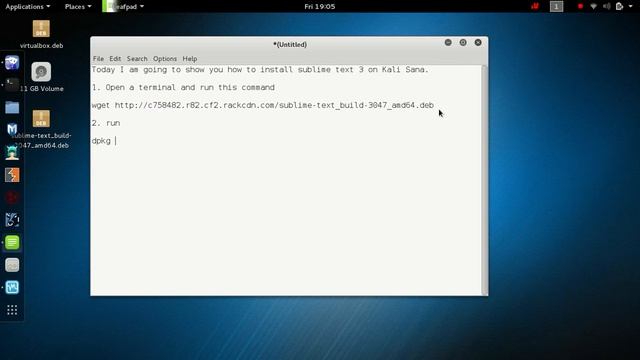Image resolution: width=640 pixels, height=360 pixels.
Task: Open the green Leafpad notes dock icon
Action: (x=12, y=242)
